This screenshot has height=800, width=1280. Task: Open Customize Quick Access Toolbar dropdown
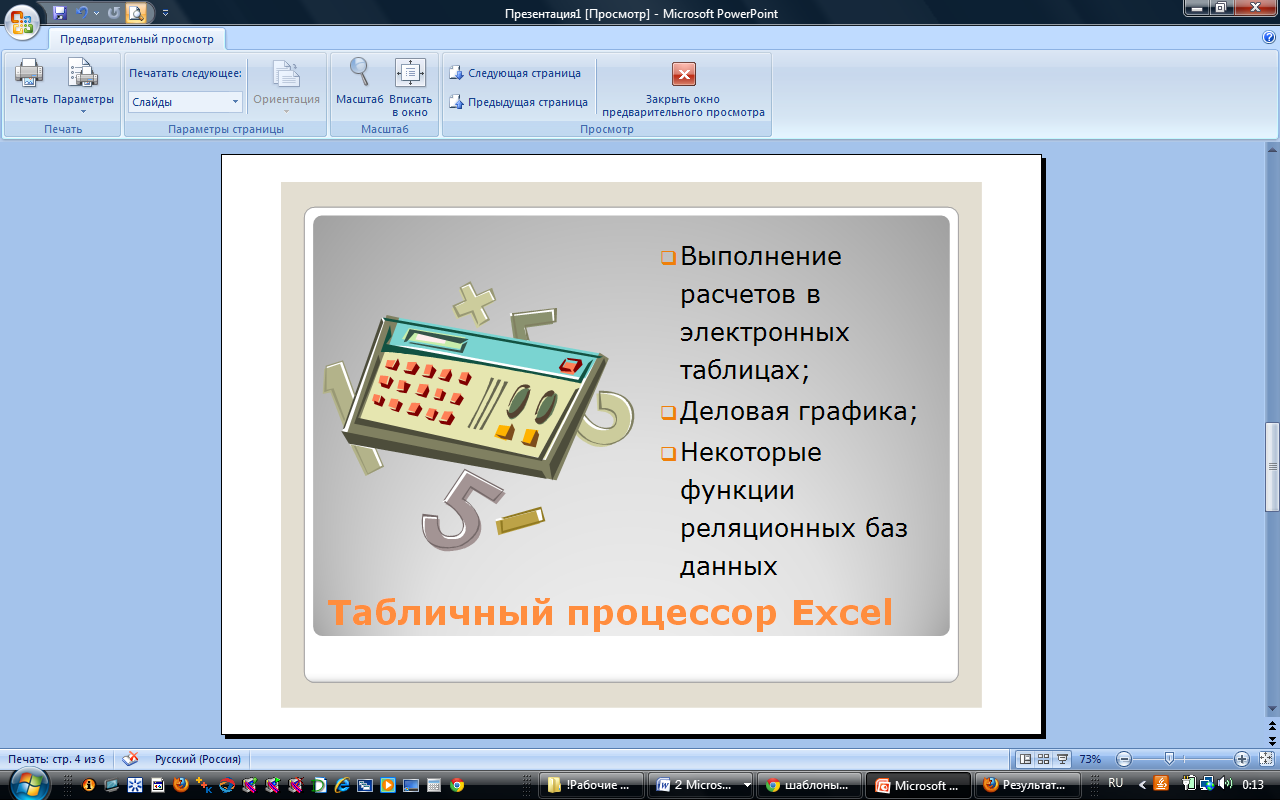[x=165, y=14]
